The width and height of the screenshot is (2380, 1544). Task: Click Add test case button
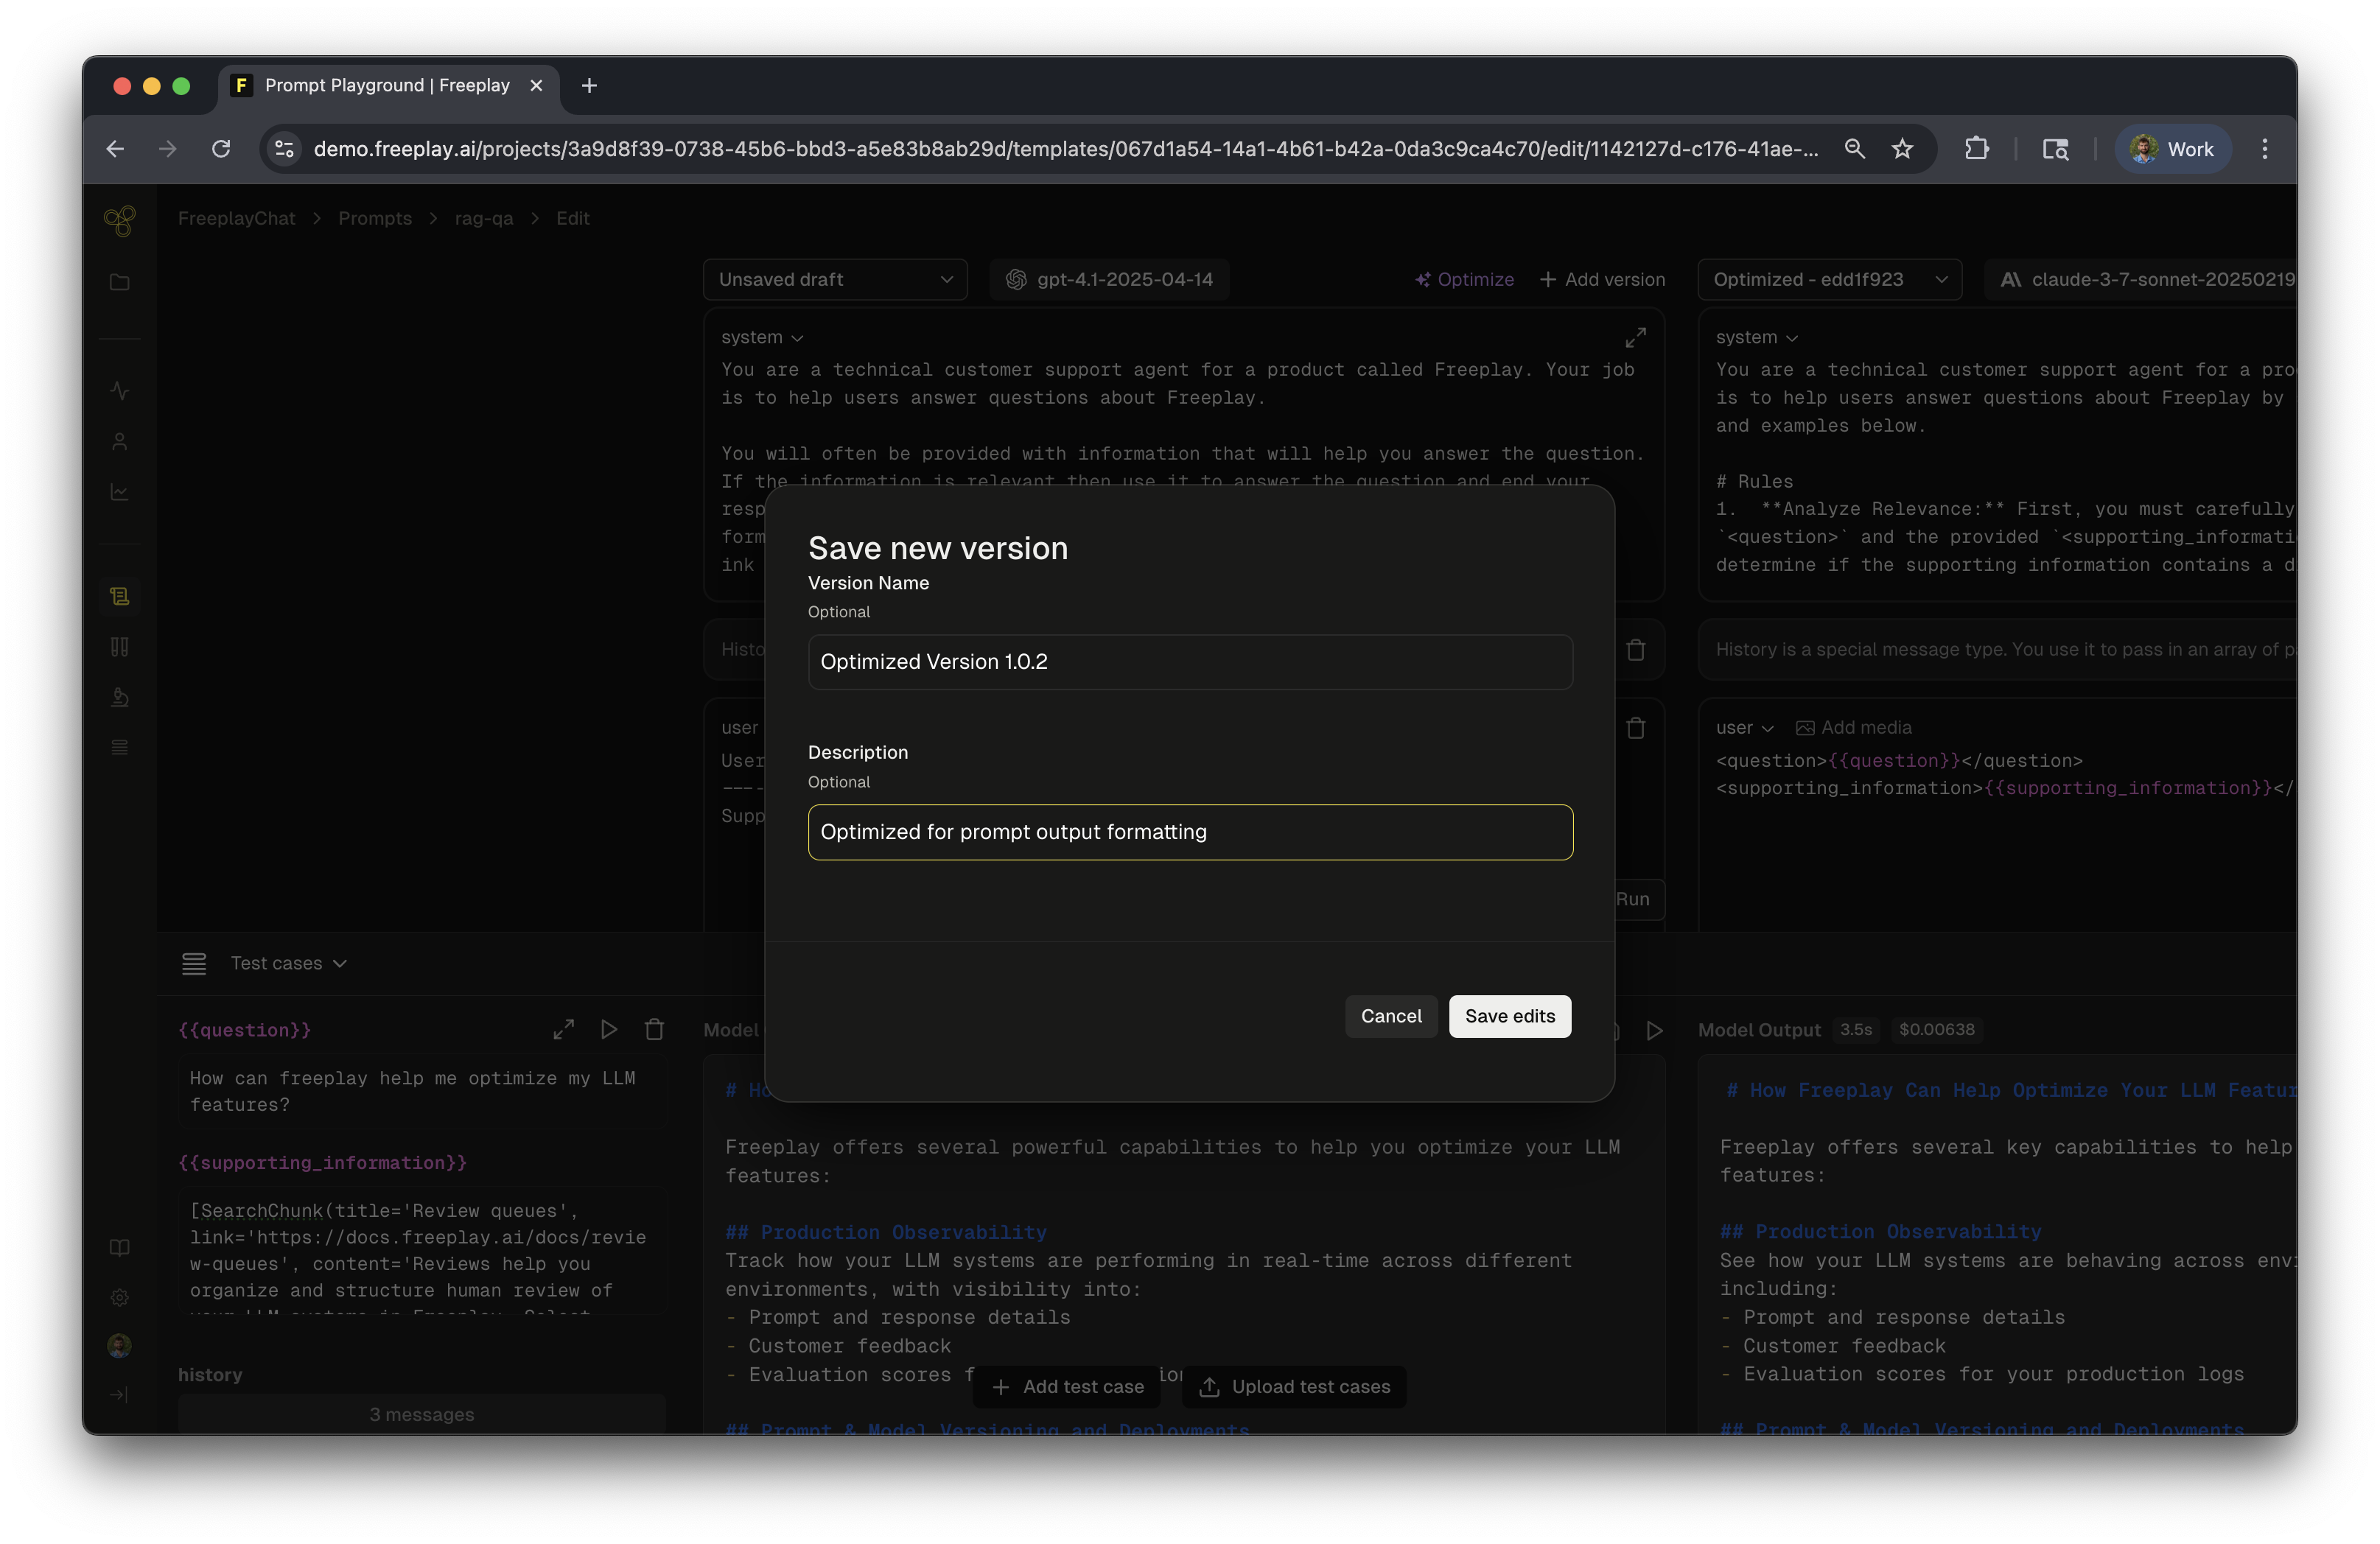(1068, 1387)
